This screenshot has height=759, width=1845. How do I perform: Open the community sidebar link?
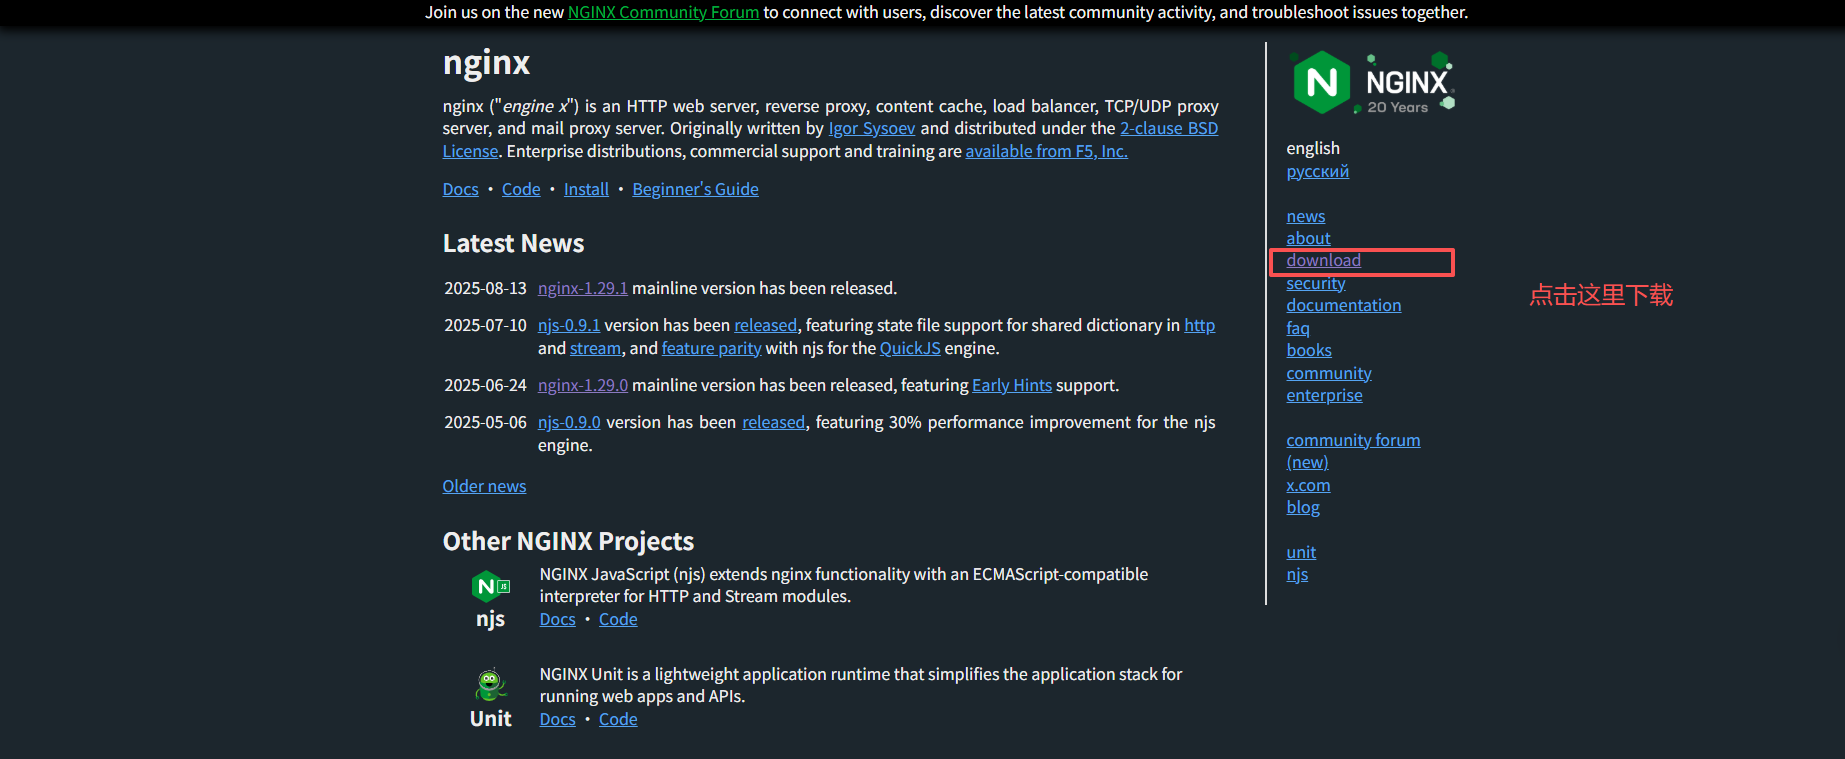tap(1329, 373)
